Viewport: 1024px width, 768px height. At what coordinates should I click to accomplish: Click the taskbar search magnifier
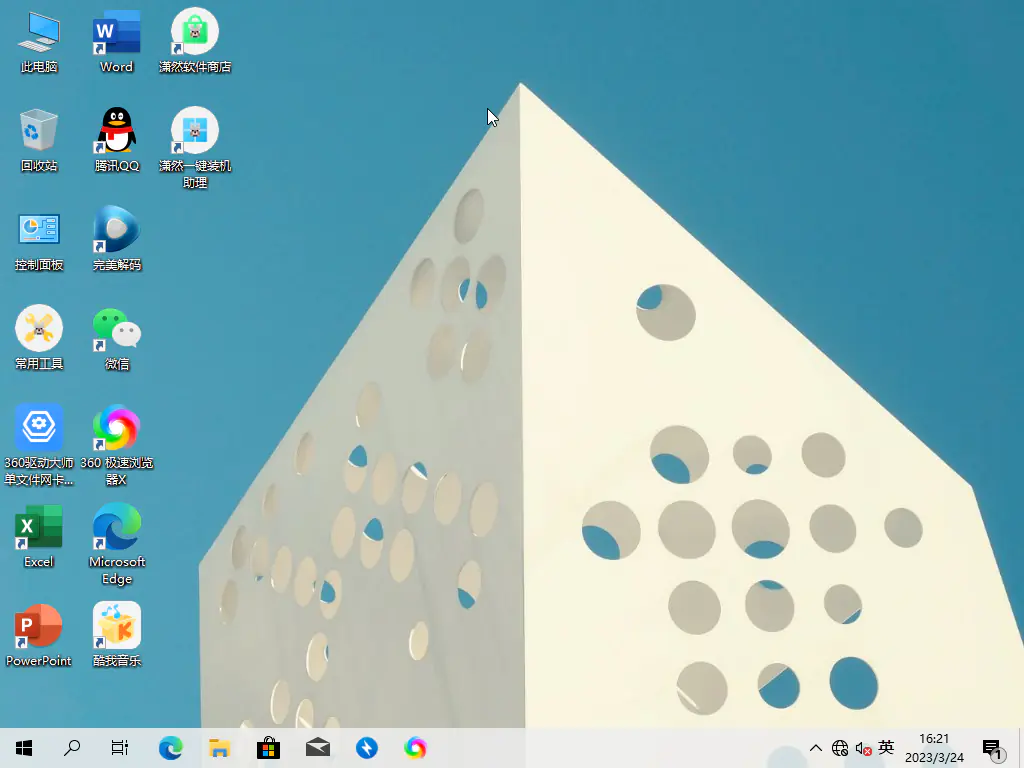[72, 748]
